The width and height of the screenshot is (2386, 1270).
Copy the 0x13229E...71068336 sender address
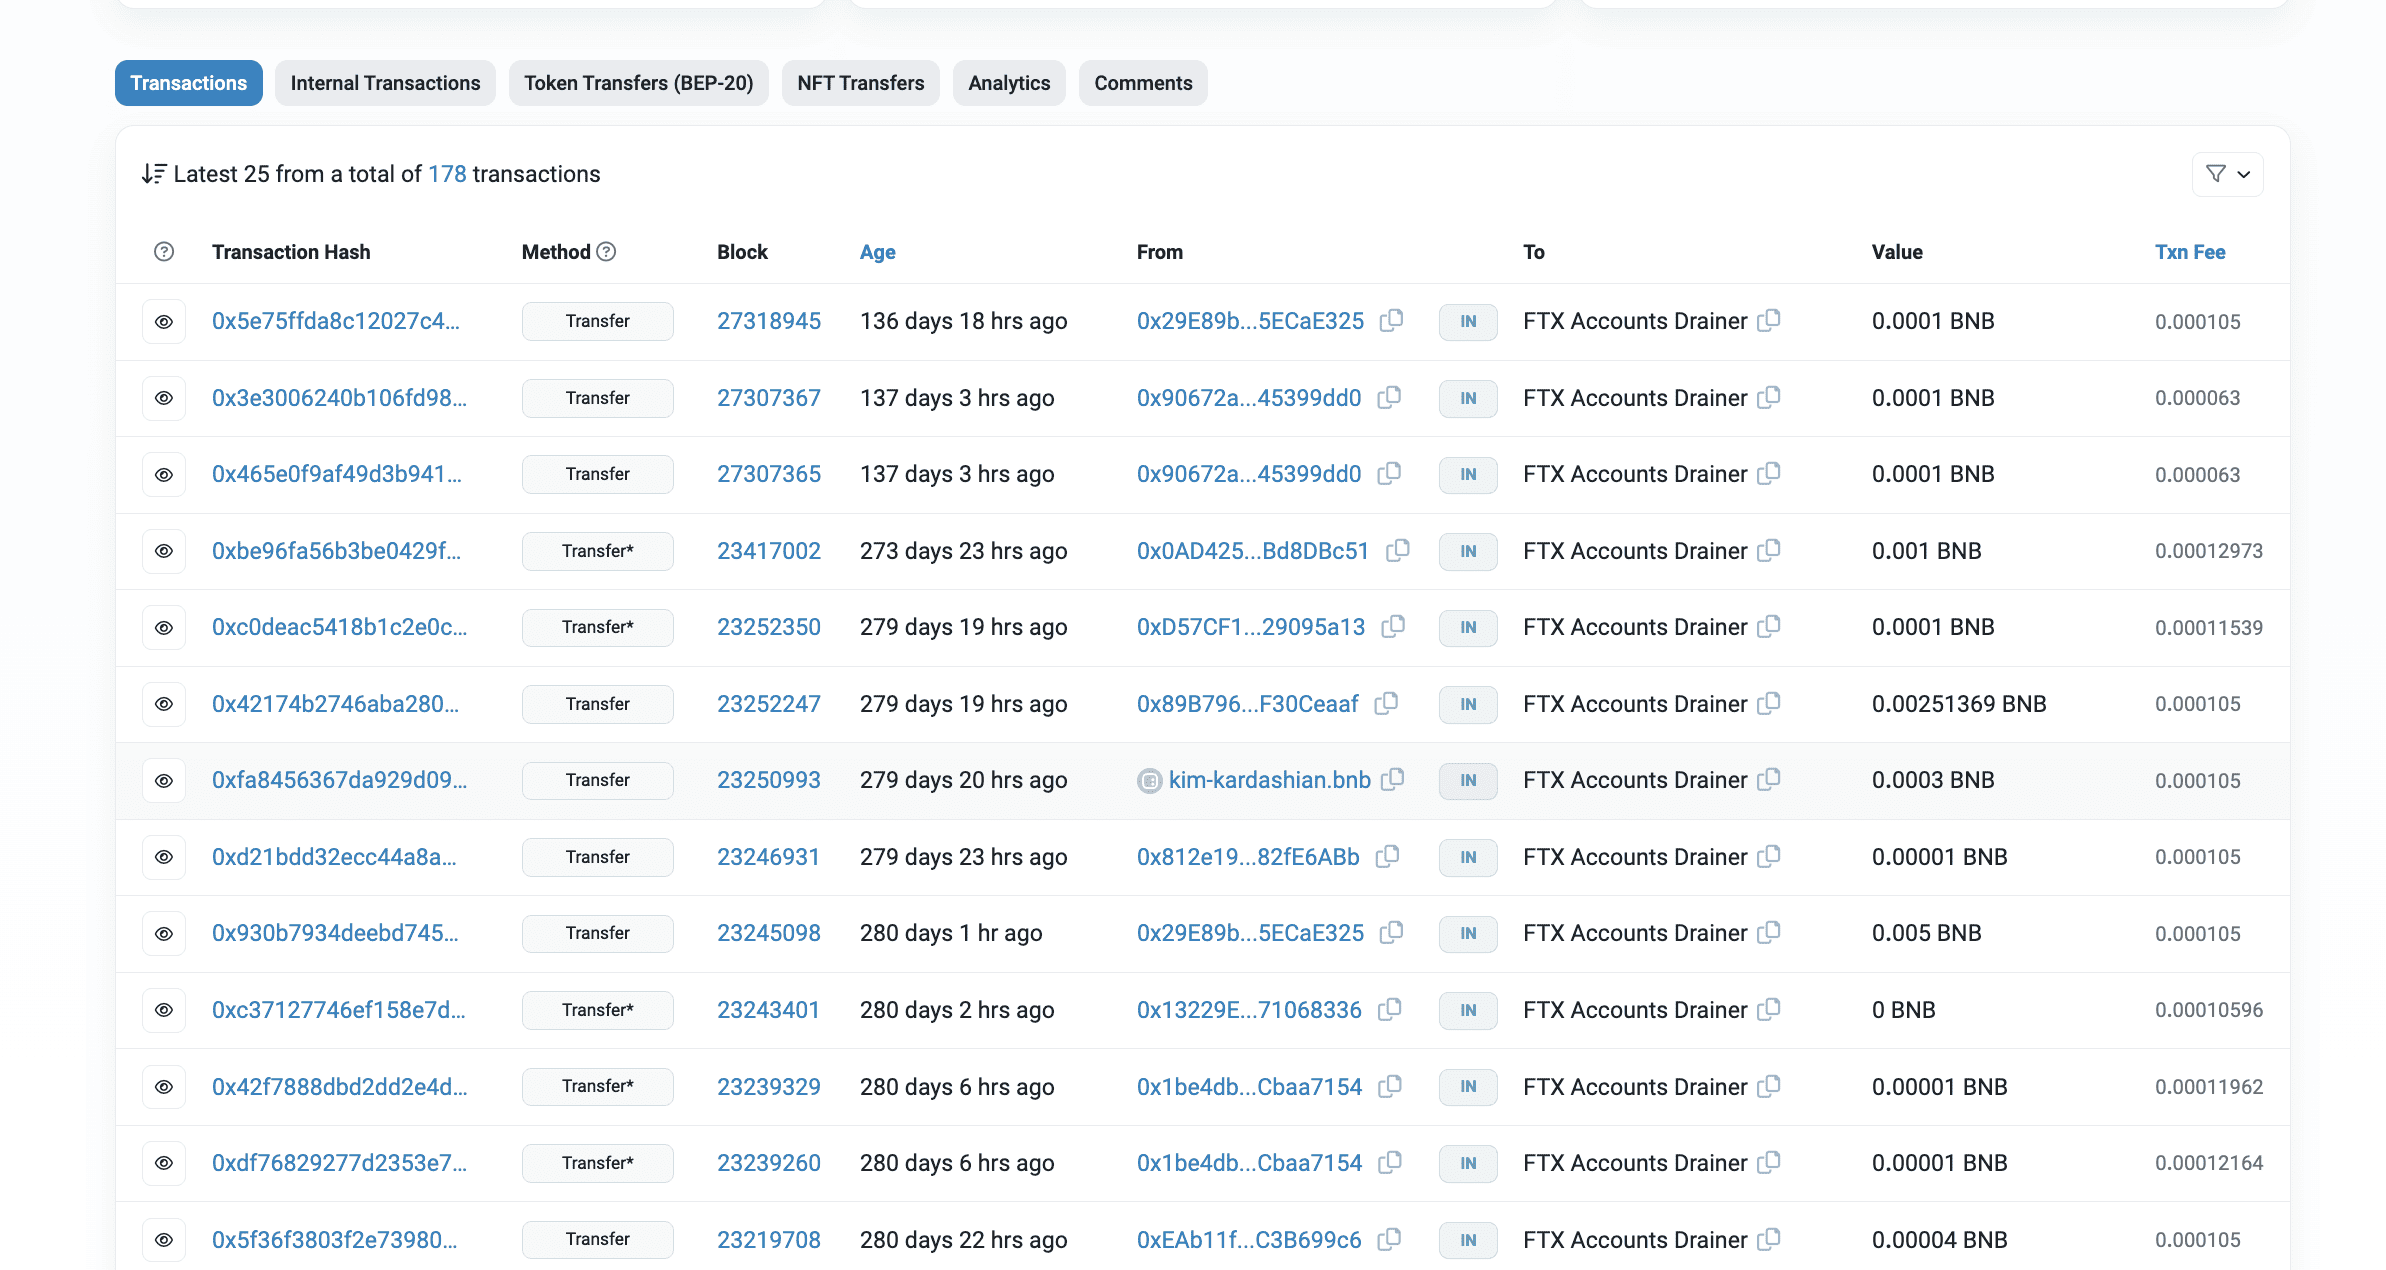[x=1389, y=1009]
